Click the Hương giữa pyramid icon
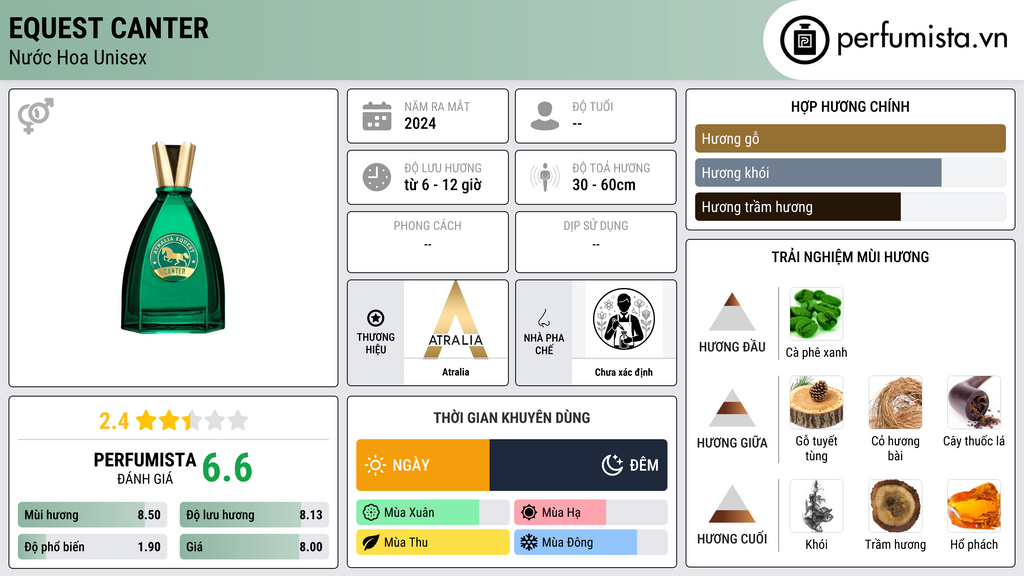The image size is (1024, 576). [x=732, y=408]
